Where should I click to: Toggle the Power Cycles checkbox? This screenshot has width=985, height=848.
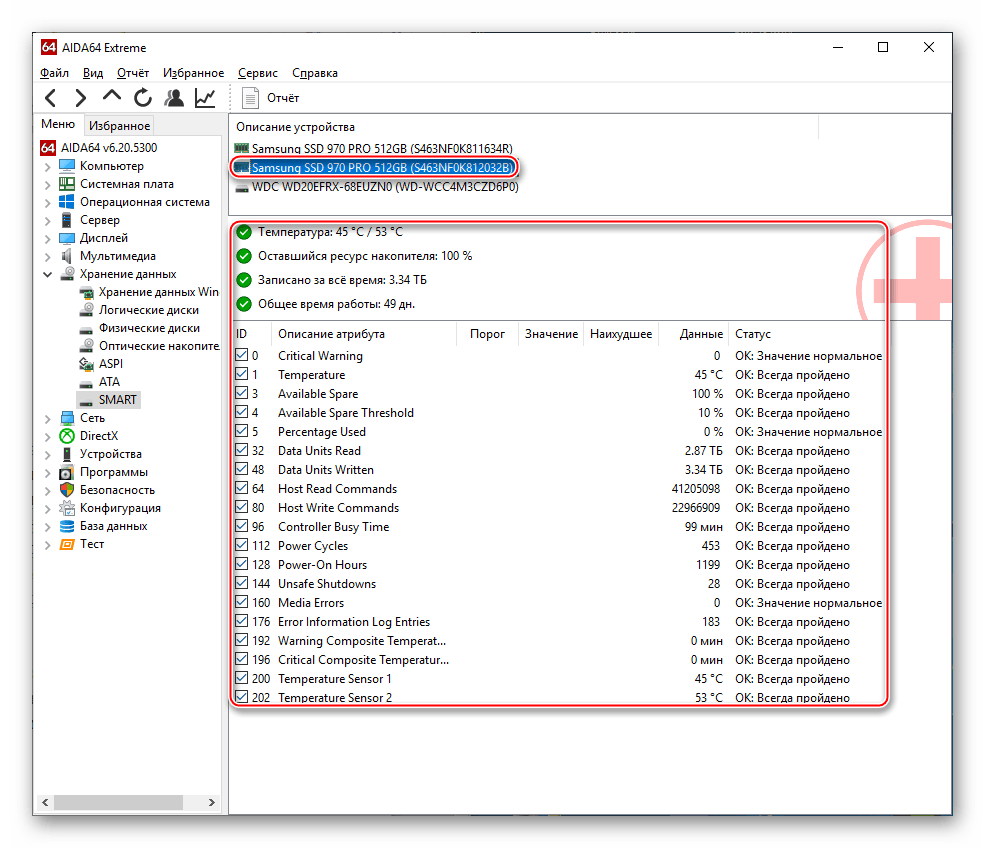click(241, 546)
